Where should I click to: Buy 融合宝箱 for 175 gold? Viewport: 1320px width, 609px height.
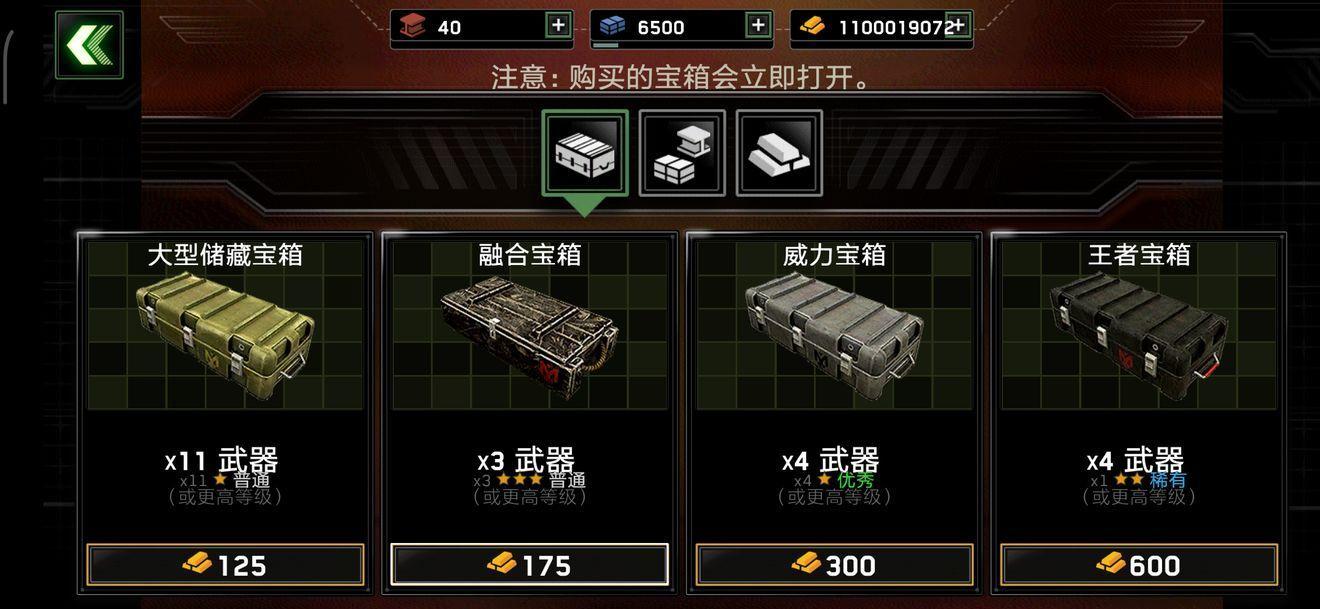point(529,565)
